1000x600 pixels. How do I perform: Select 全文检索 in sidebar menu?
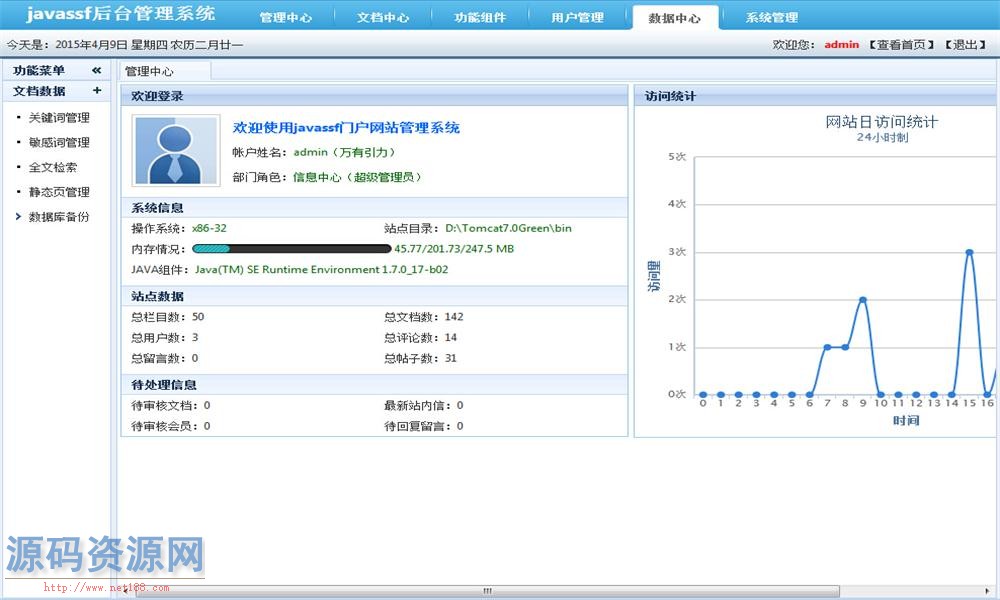55,167
